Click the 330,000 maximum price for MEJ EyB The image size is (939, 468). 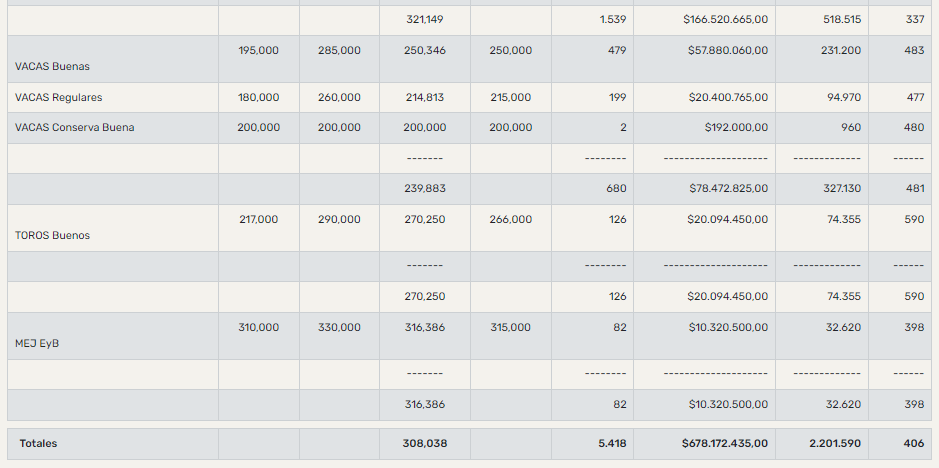pyautogui.click(x=339, y=327)
